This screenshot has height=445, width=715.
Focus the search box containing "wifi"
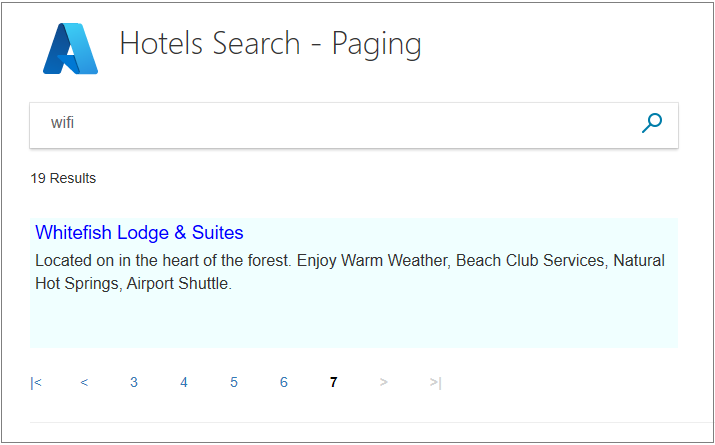330,124
